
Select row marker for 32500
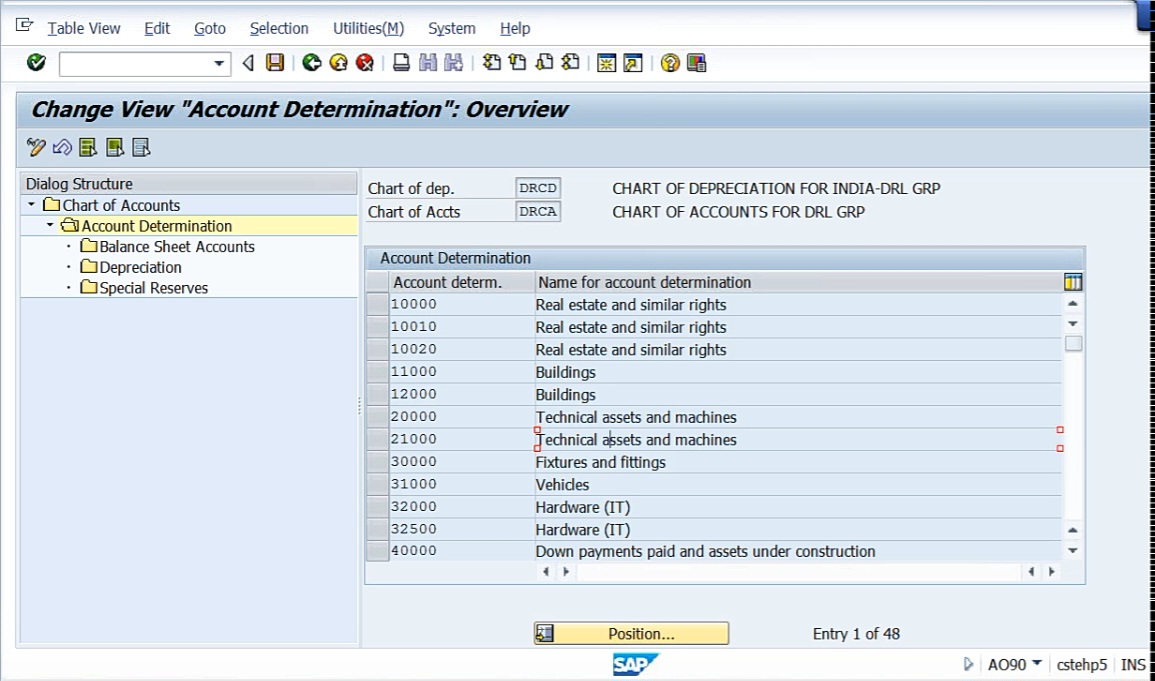378,529
